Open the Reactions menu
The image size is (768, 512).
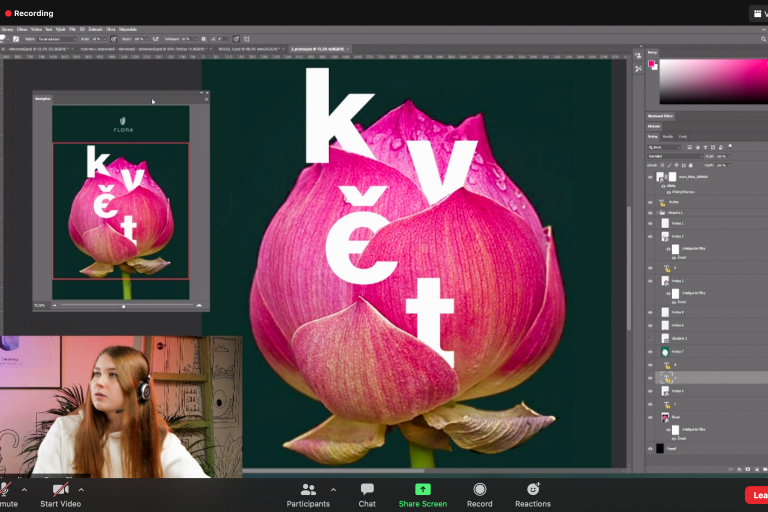coord(533,489)
